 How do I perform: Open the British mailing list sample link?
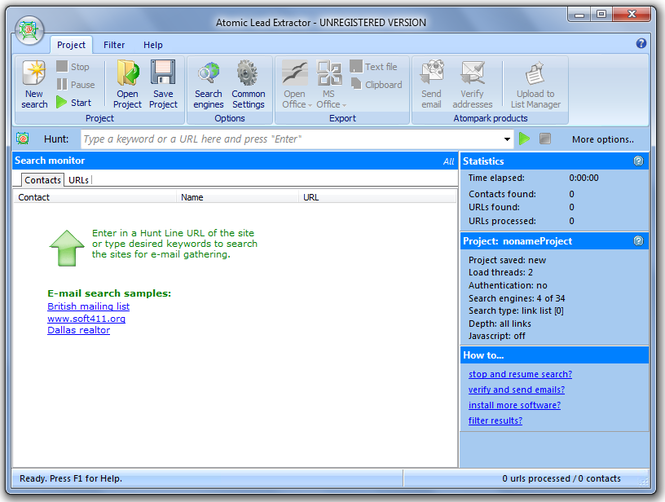coord(88,306)
